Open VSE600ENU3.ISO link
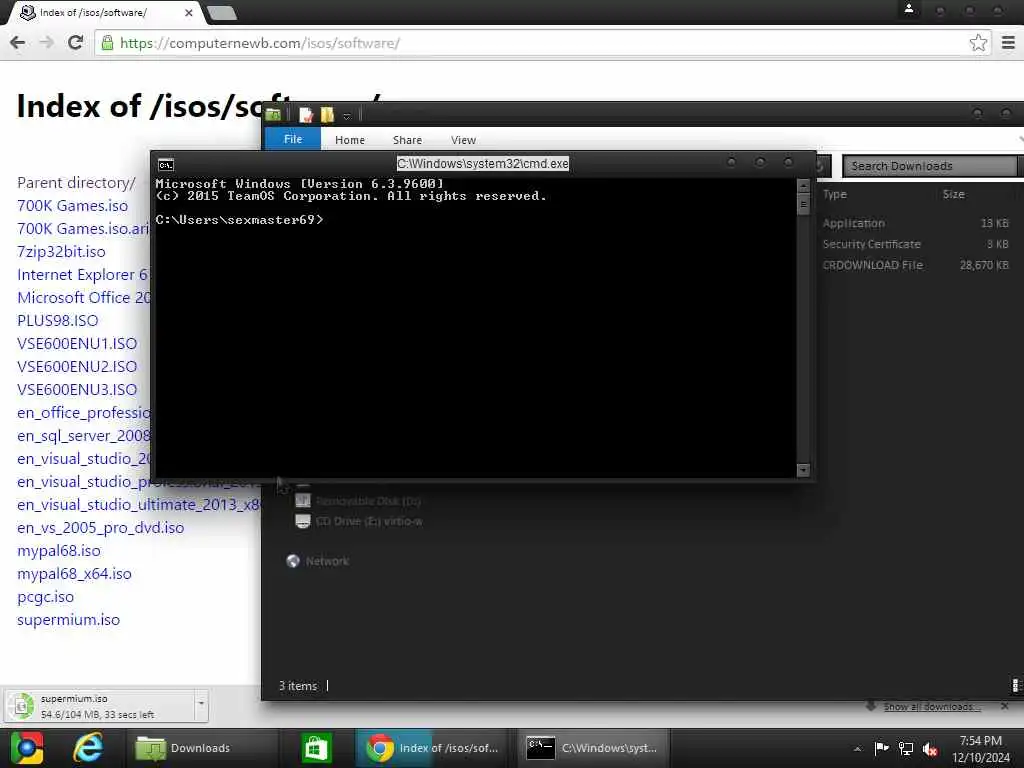Image resolution: width=1024 pixels, height=768 pixels. coord(77,390)
